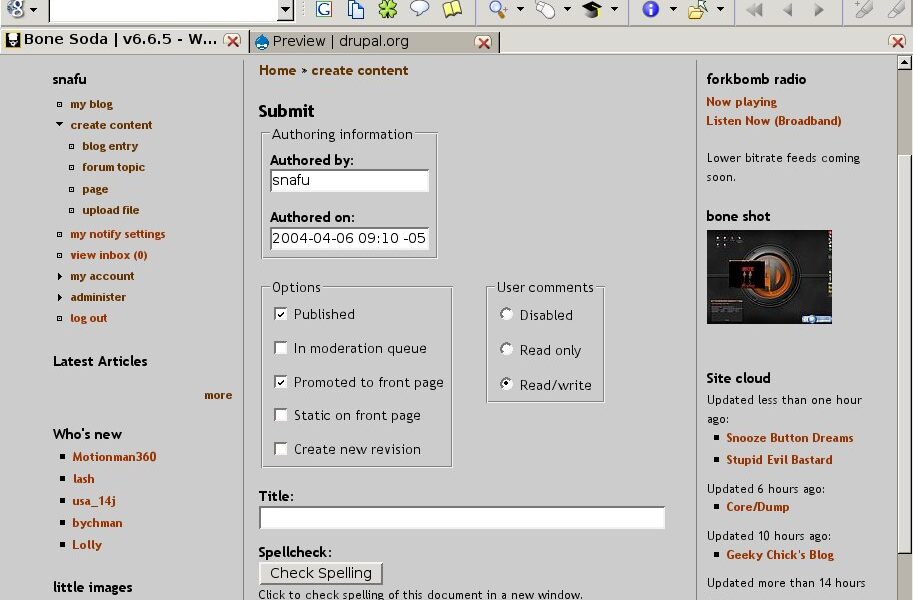Uncheck the Published checkbox

pos(281,314)
